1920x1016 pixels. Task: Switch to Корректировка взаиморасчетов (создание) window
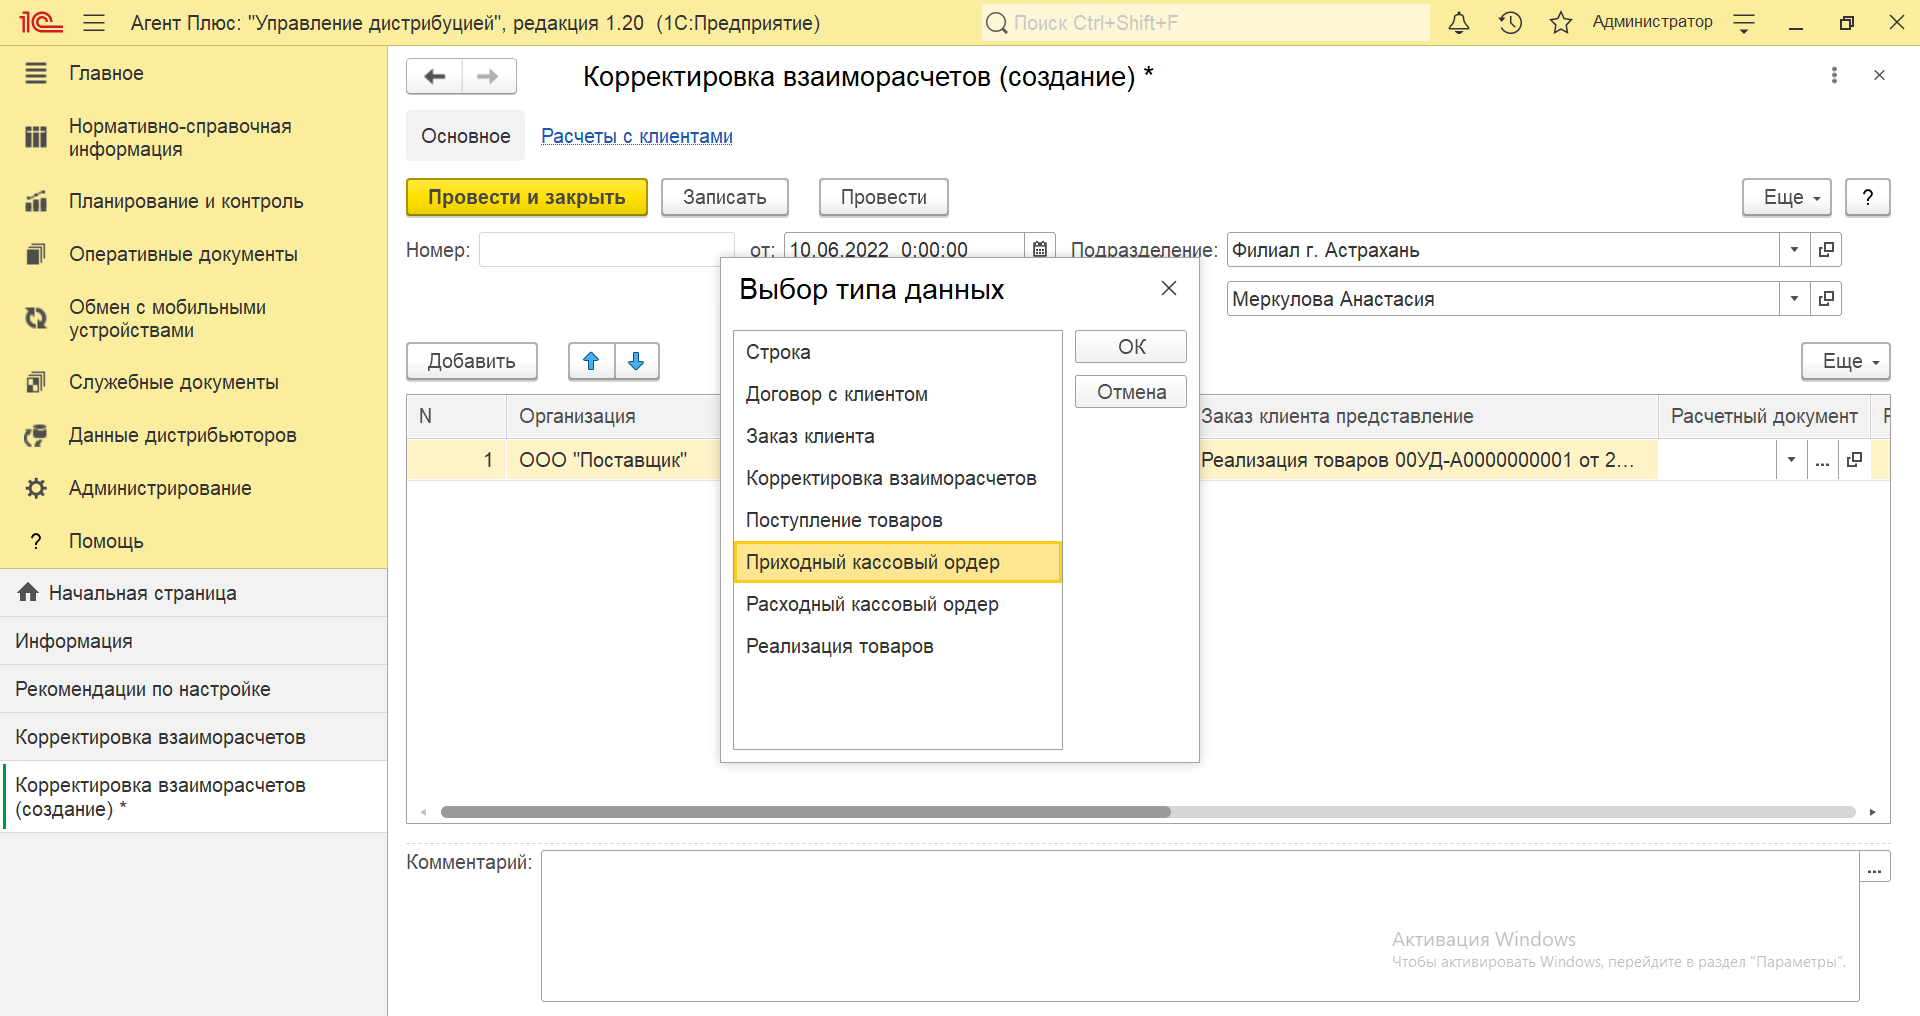[194, 797]
